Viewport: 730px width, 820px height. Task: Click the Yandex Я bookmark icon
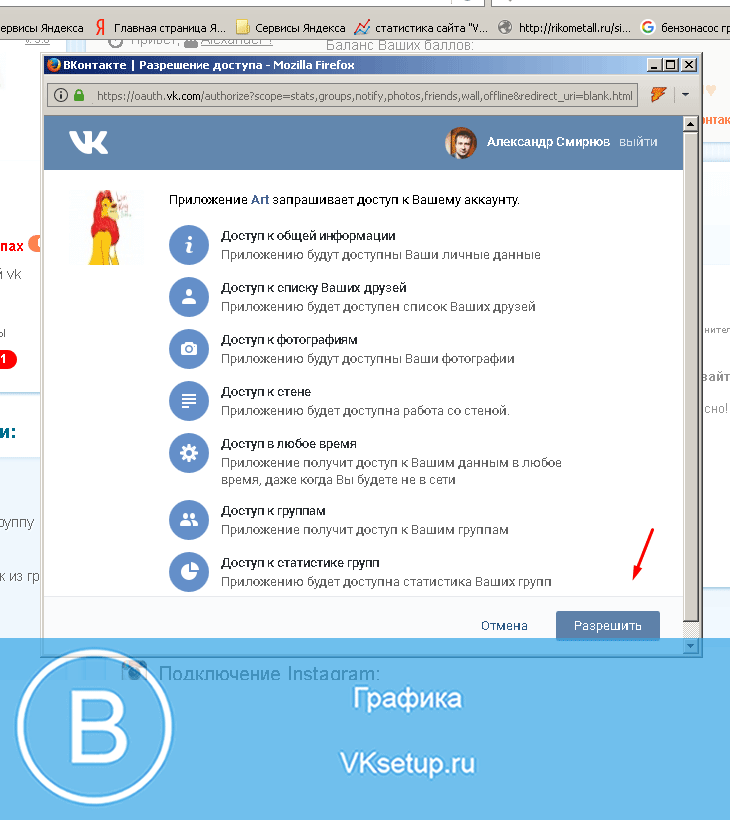100,27
